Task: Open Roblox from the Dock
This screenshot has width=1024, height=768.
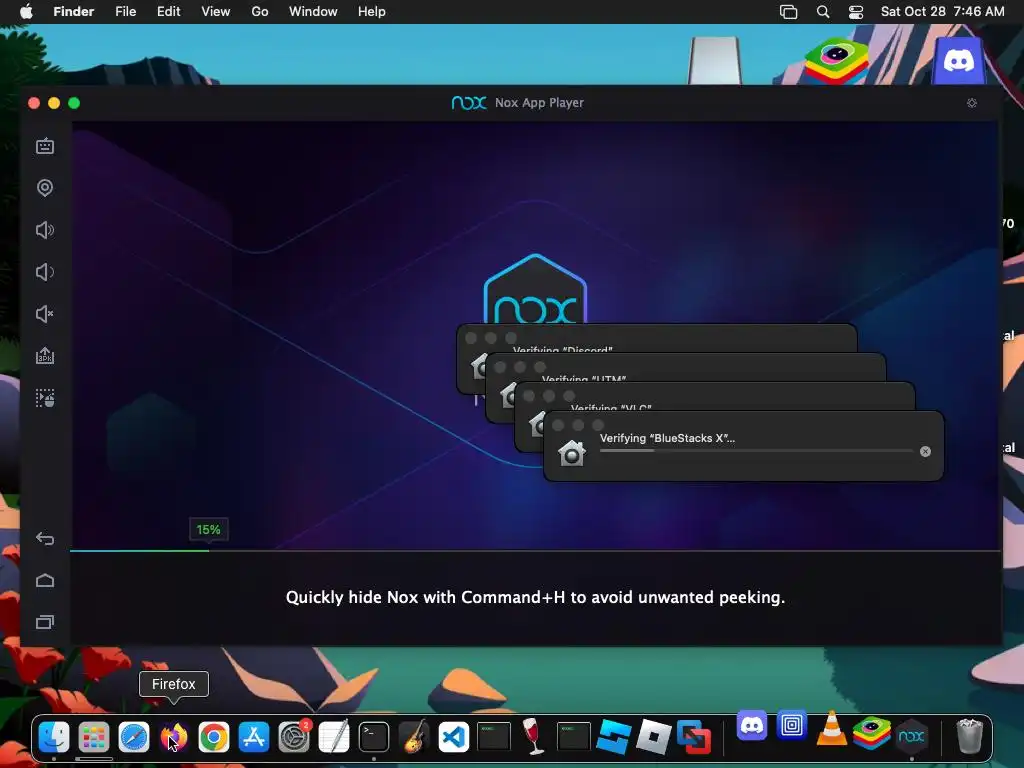Action: [x=654, y=737]
